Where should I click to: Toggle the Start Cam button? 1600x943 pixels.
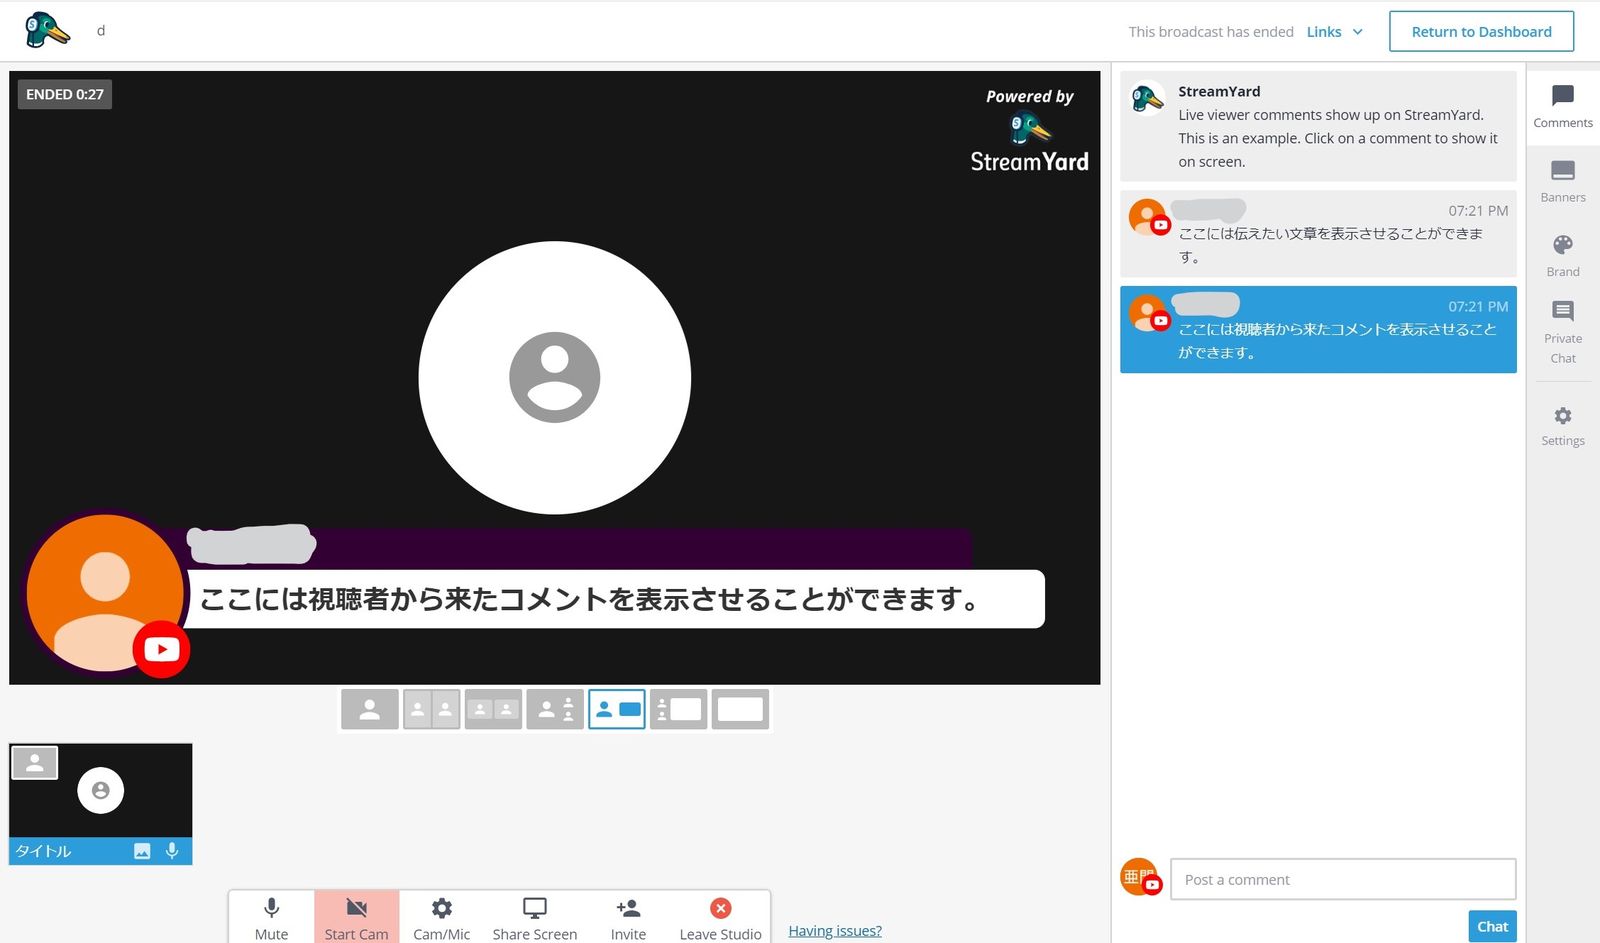click(x=356, y=918)
